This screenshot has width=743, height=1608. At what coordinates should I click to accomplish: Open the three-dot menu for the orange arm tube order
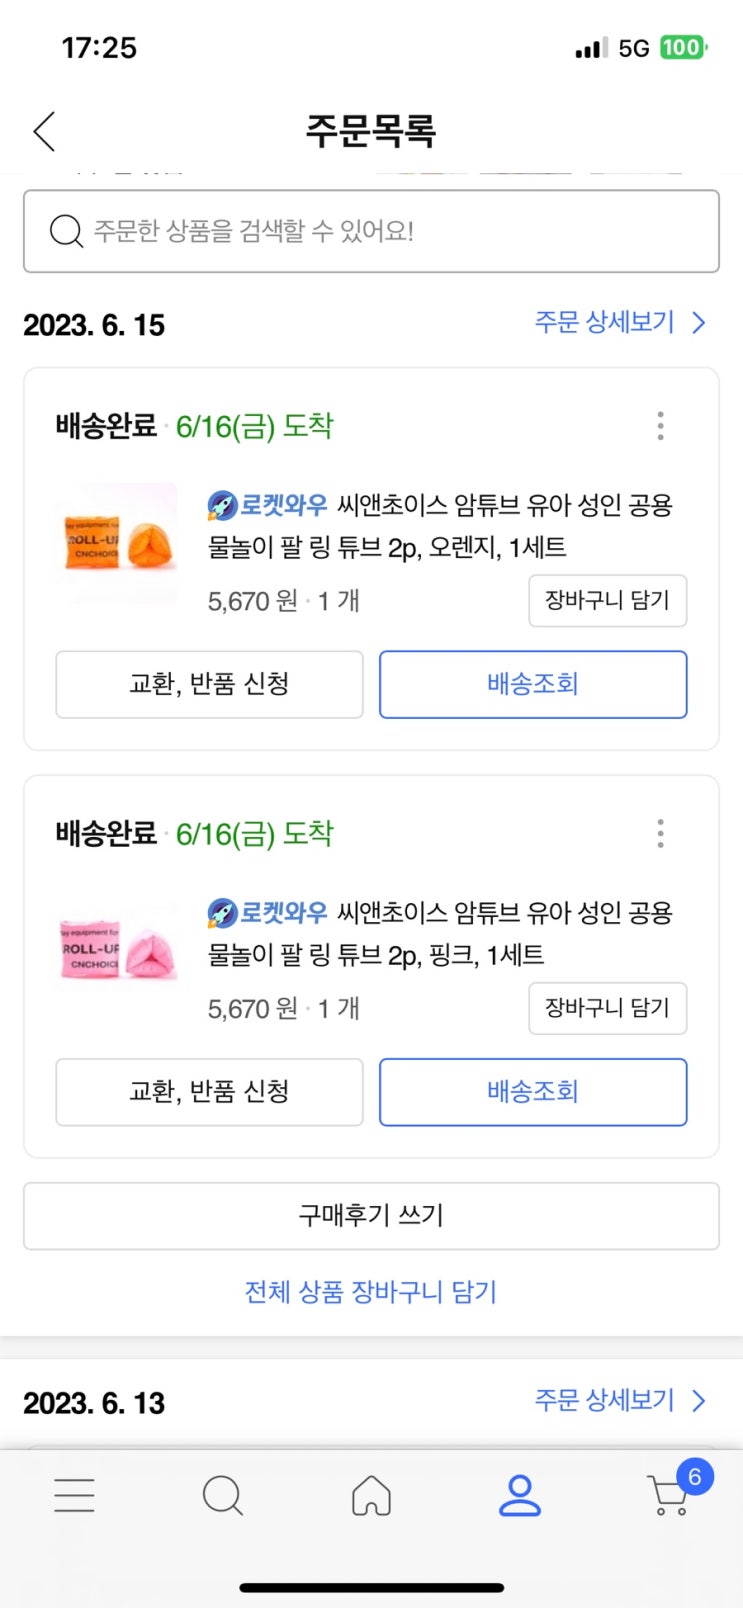point(660,426)
